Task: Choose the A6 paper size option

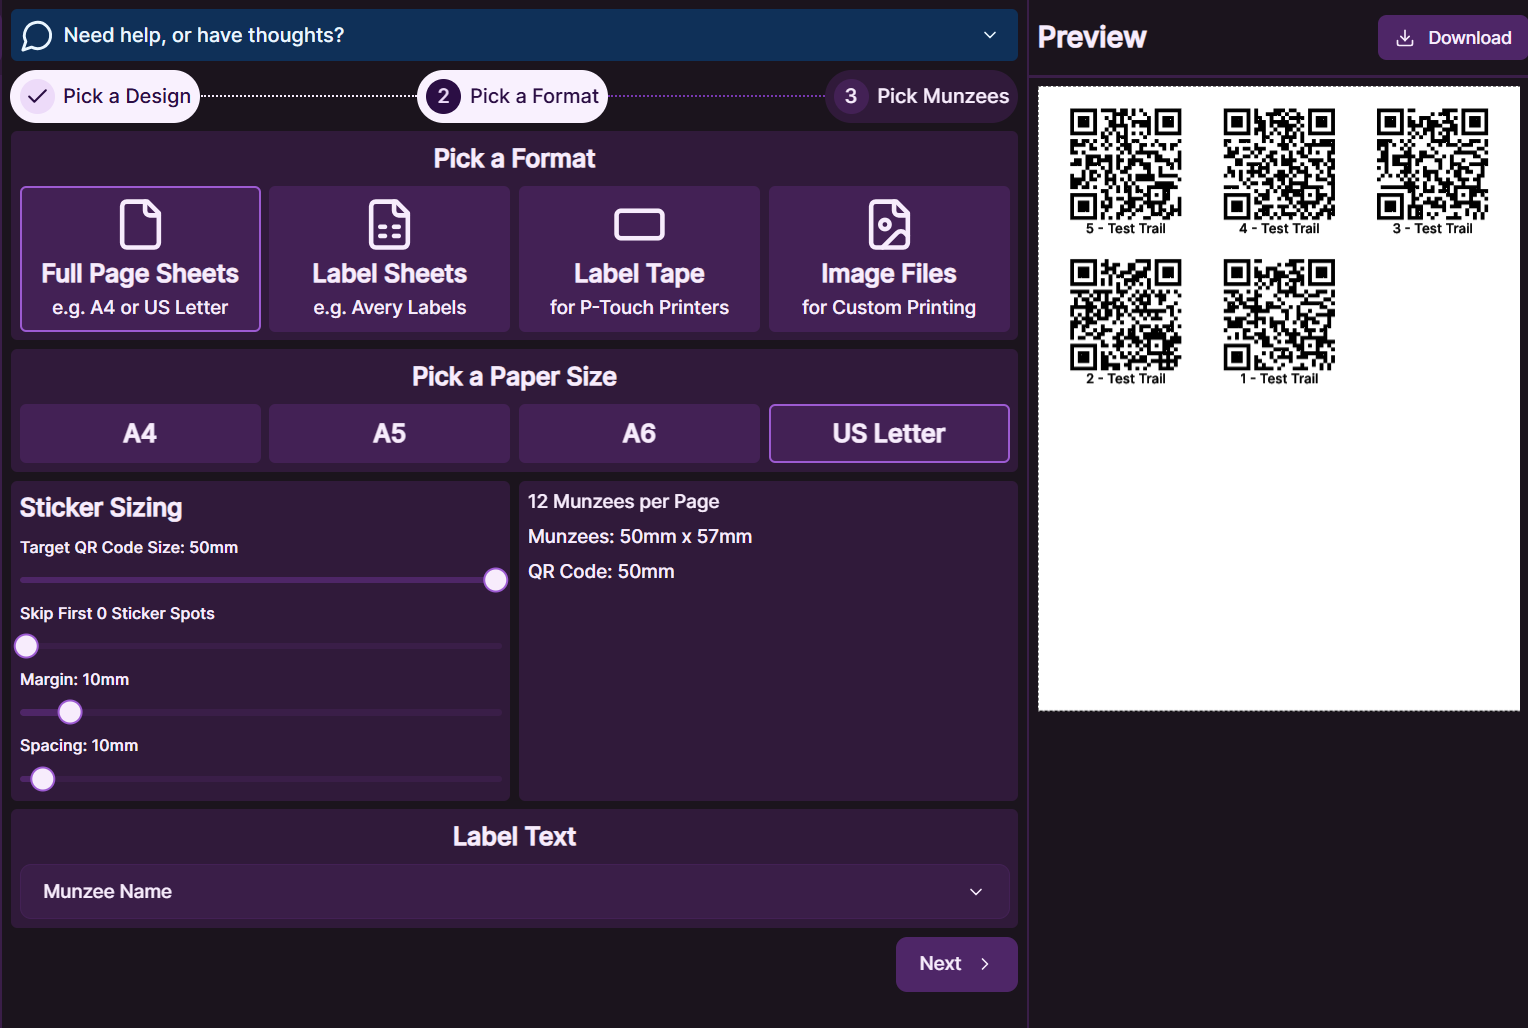Action: click(639, 433)
